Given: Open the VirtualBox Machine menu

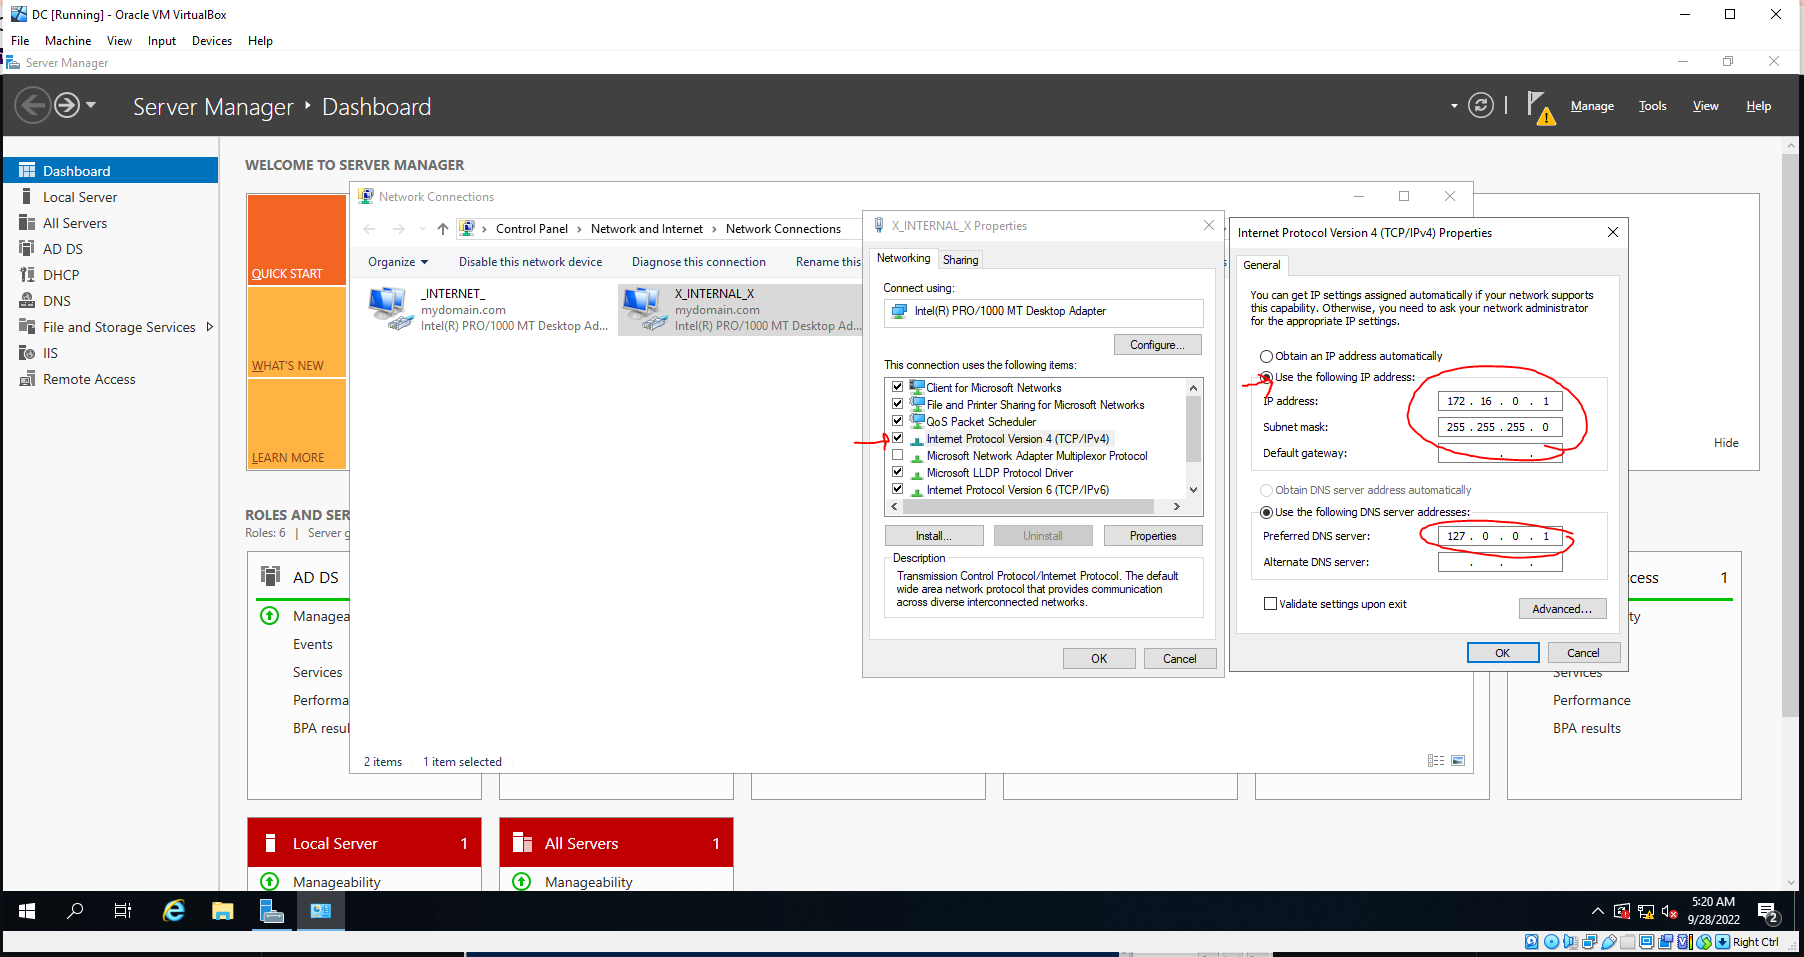Looking at the screenshot, I should (68, 41).
